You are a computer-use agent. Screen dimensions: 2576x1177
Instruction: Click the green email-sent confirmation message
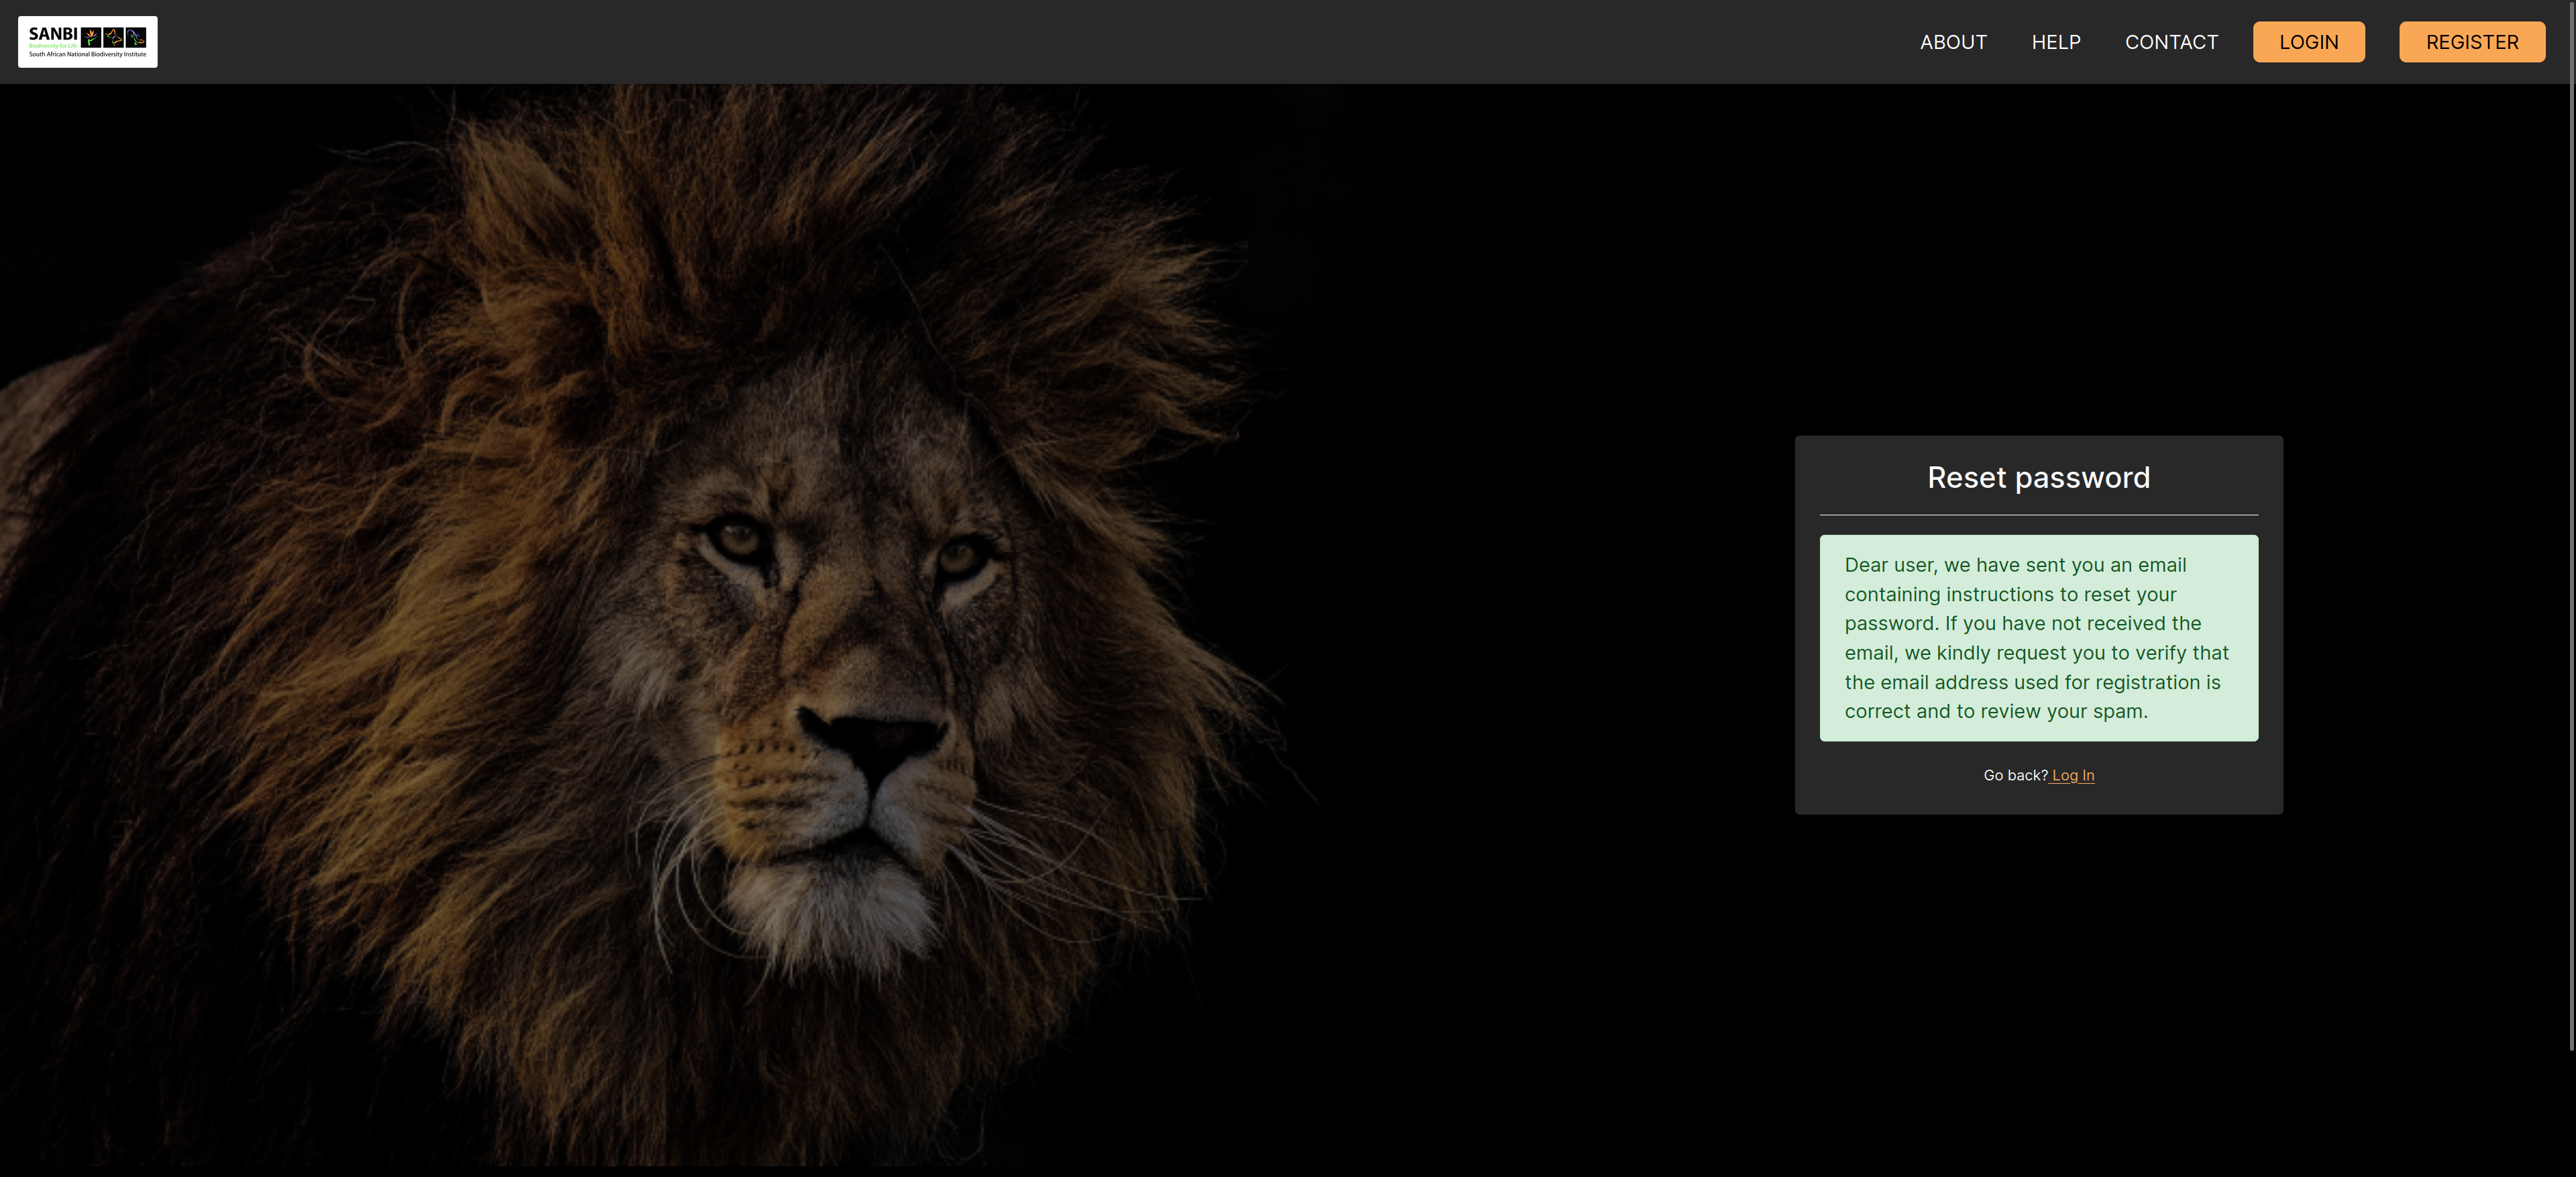click(2038, 638)
